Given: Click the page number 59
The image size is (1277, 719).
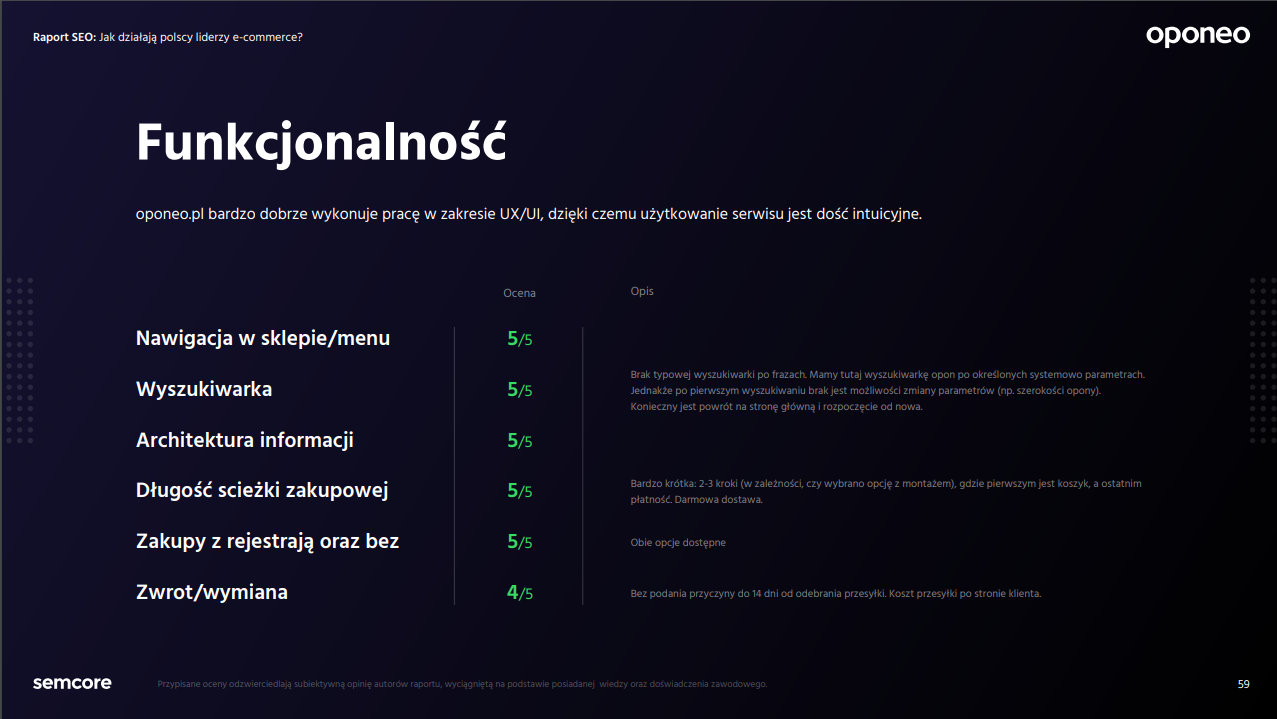Looking at the screenshot, I should pos(1243,684).
